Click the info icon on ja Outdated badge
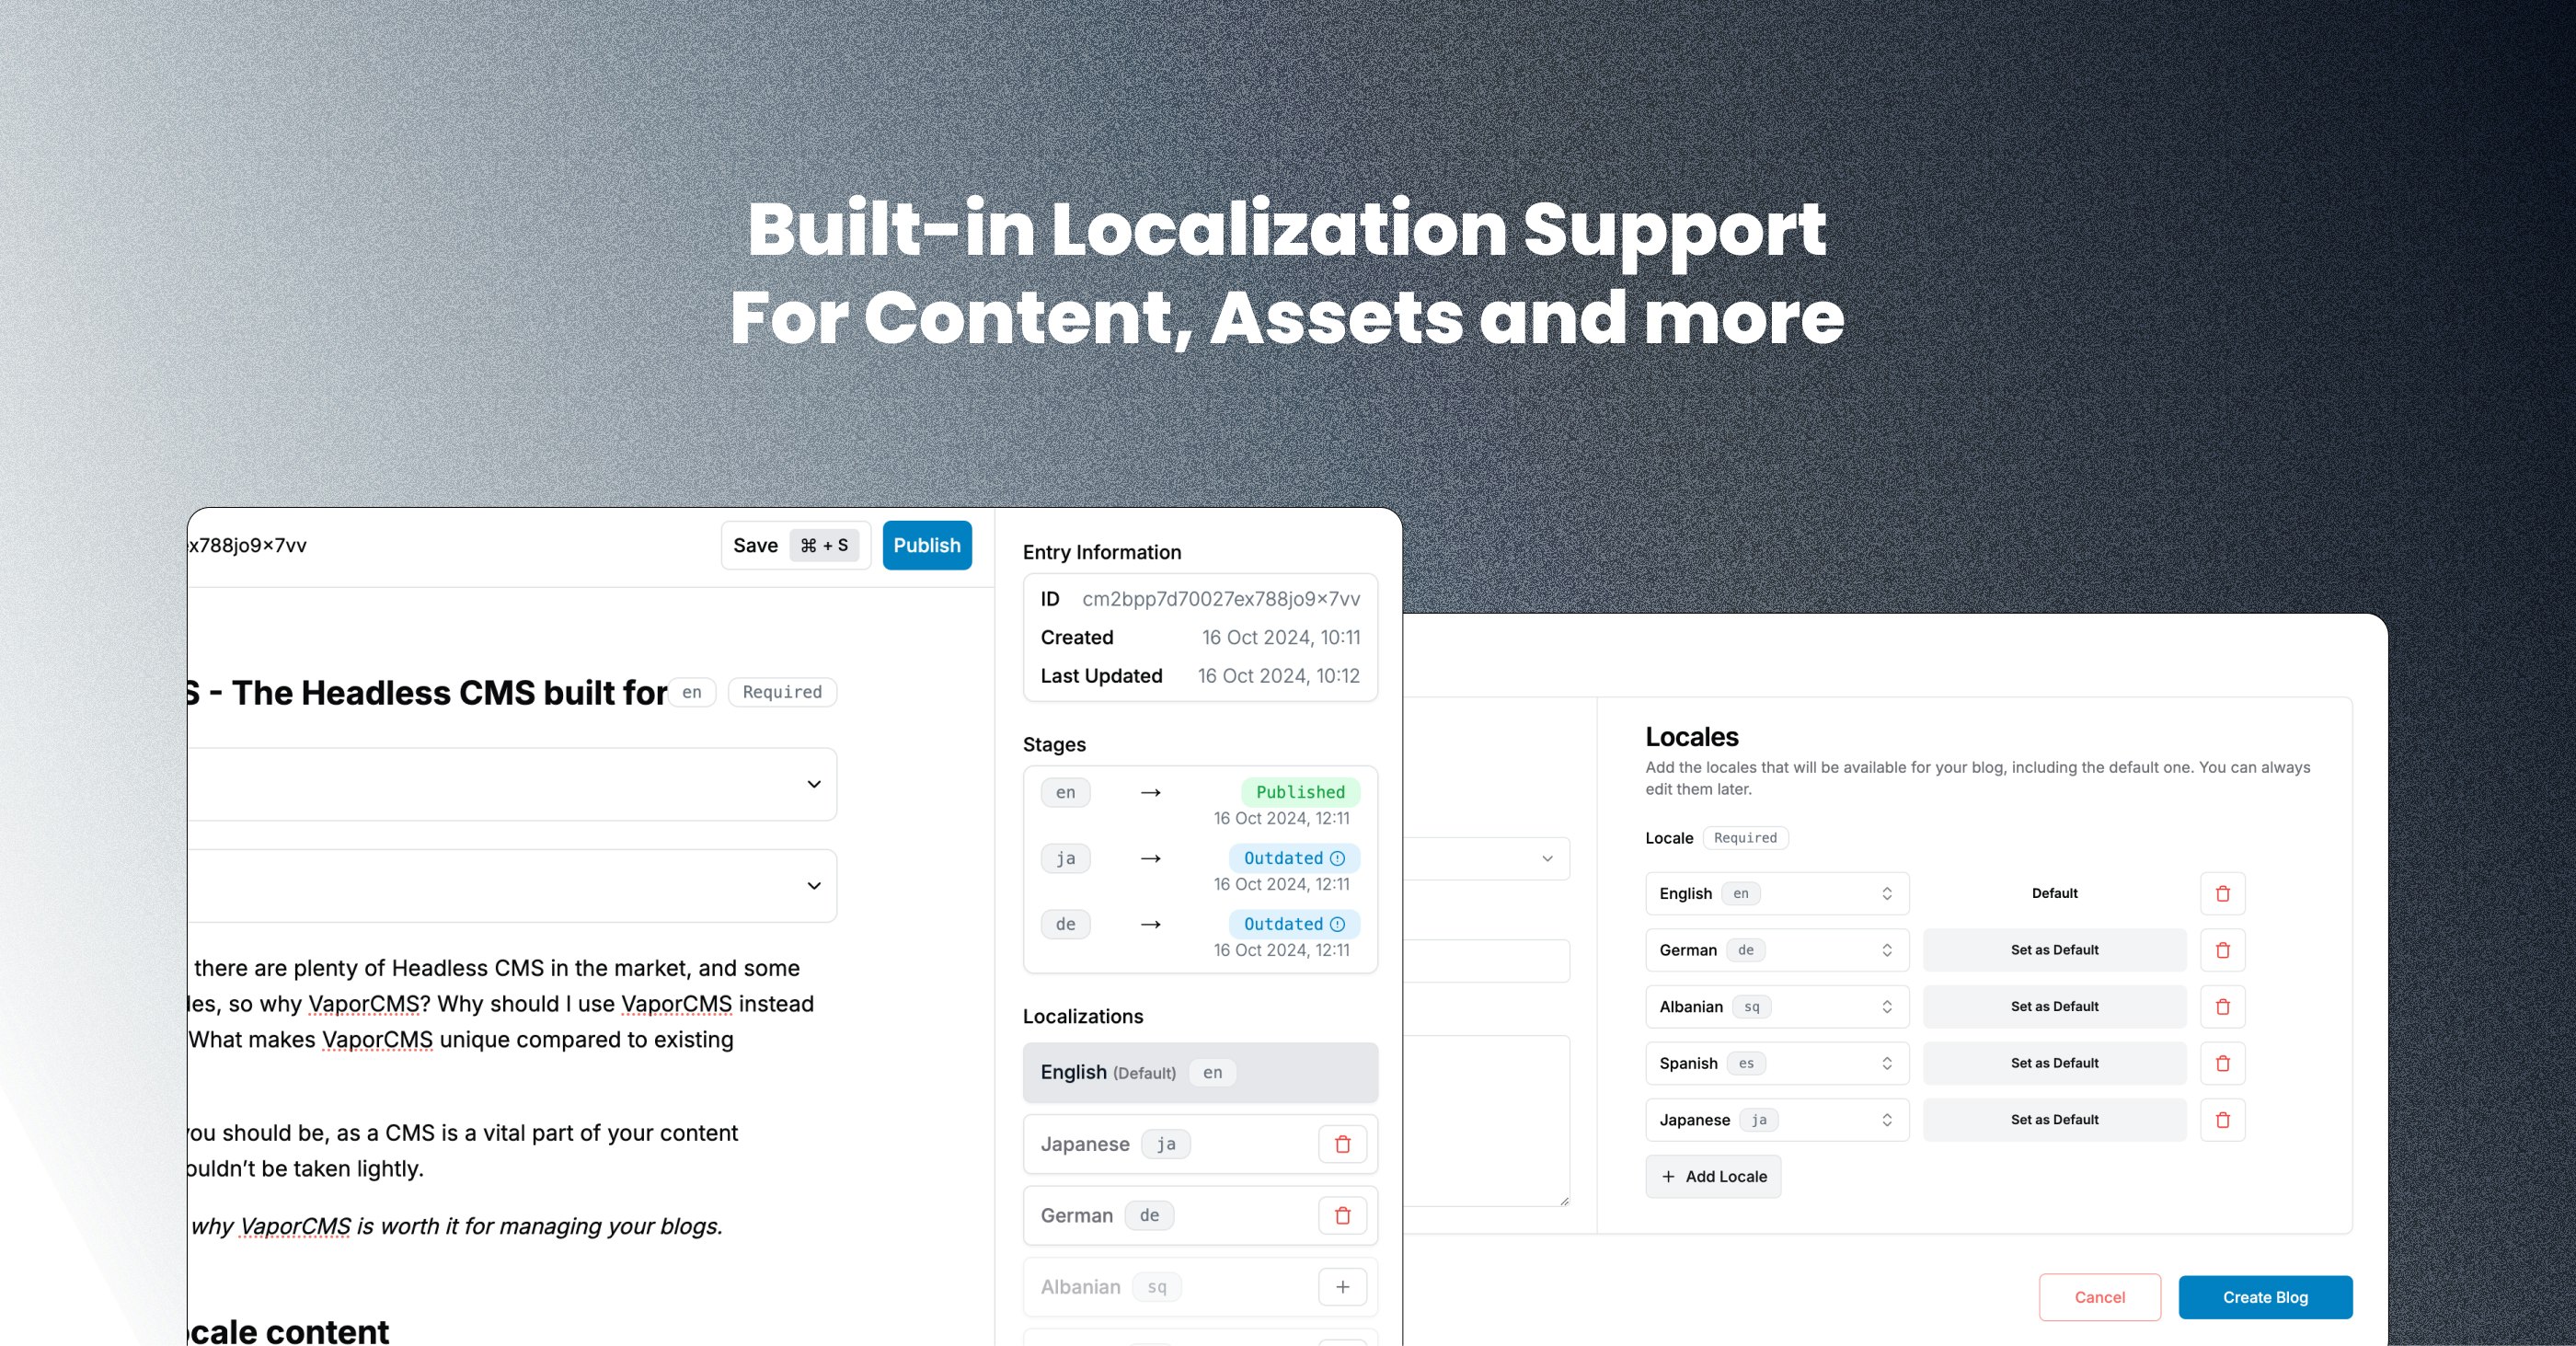The image size is (2576, 1346). [1337, 858]
